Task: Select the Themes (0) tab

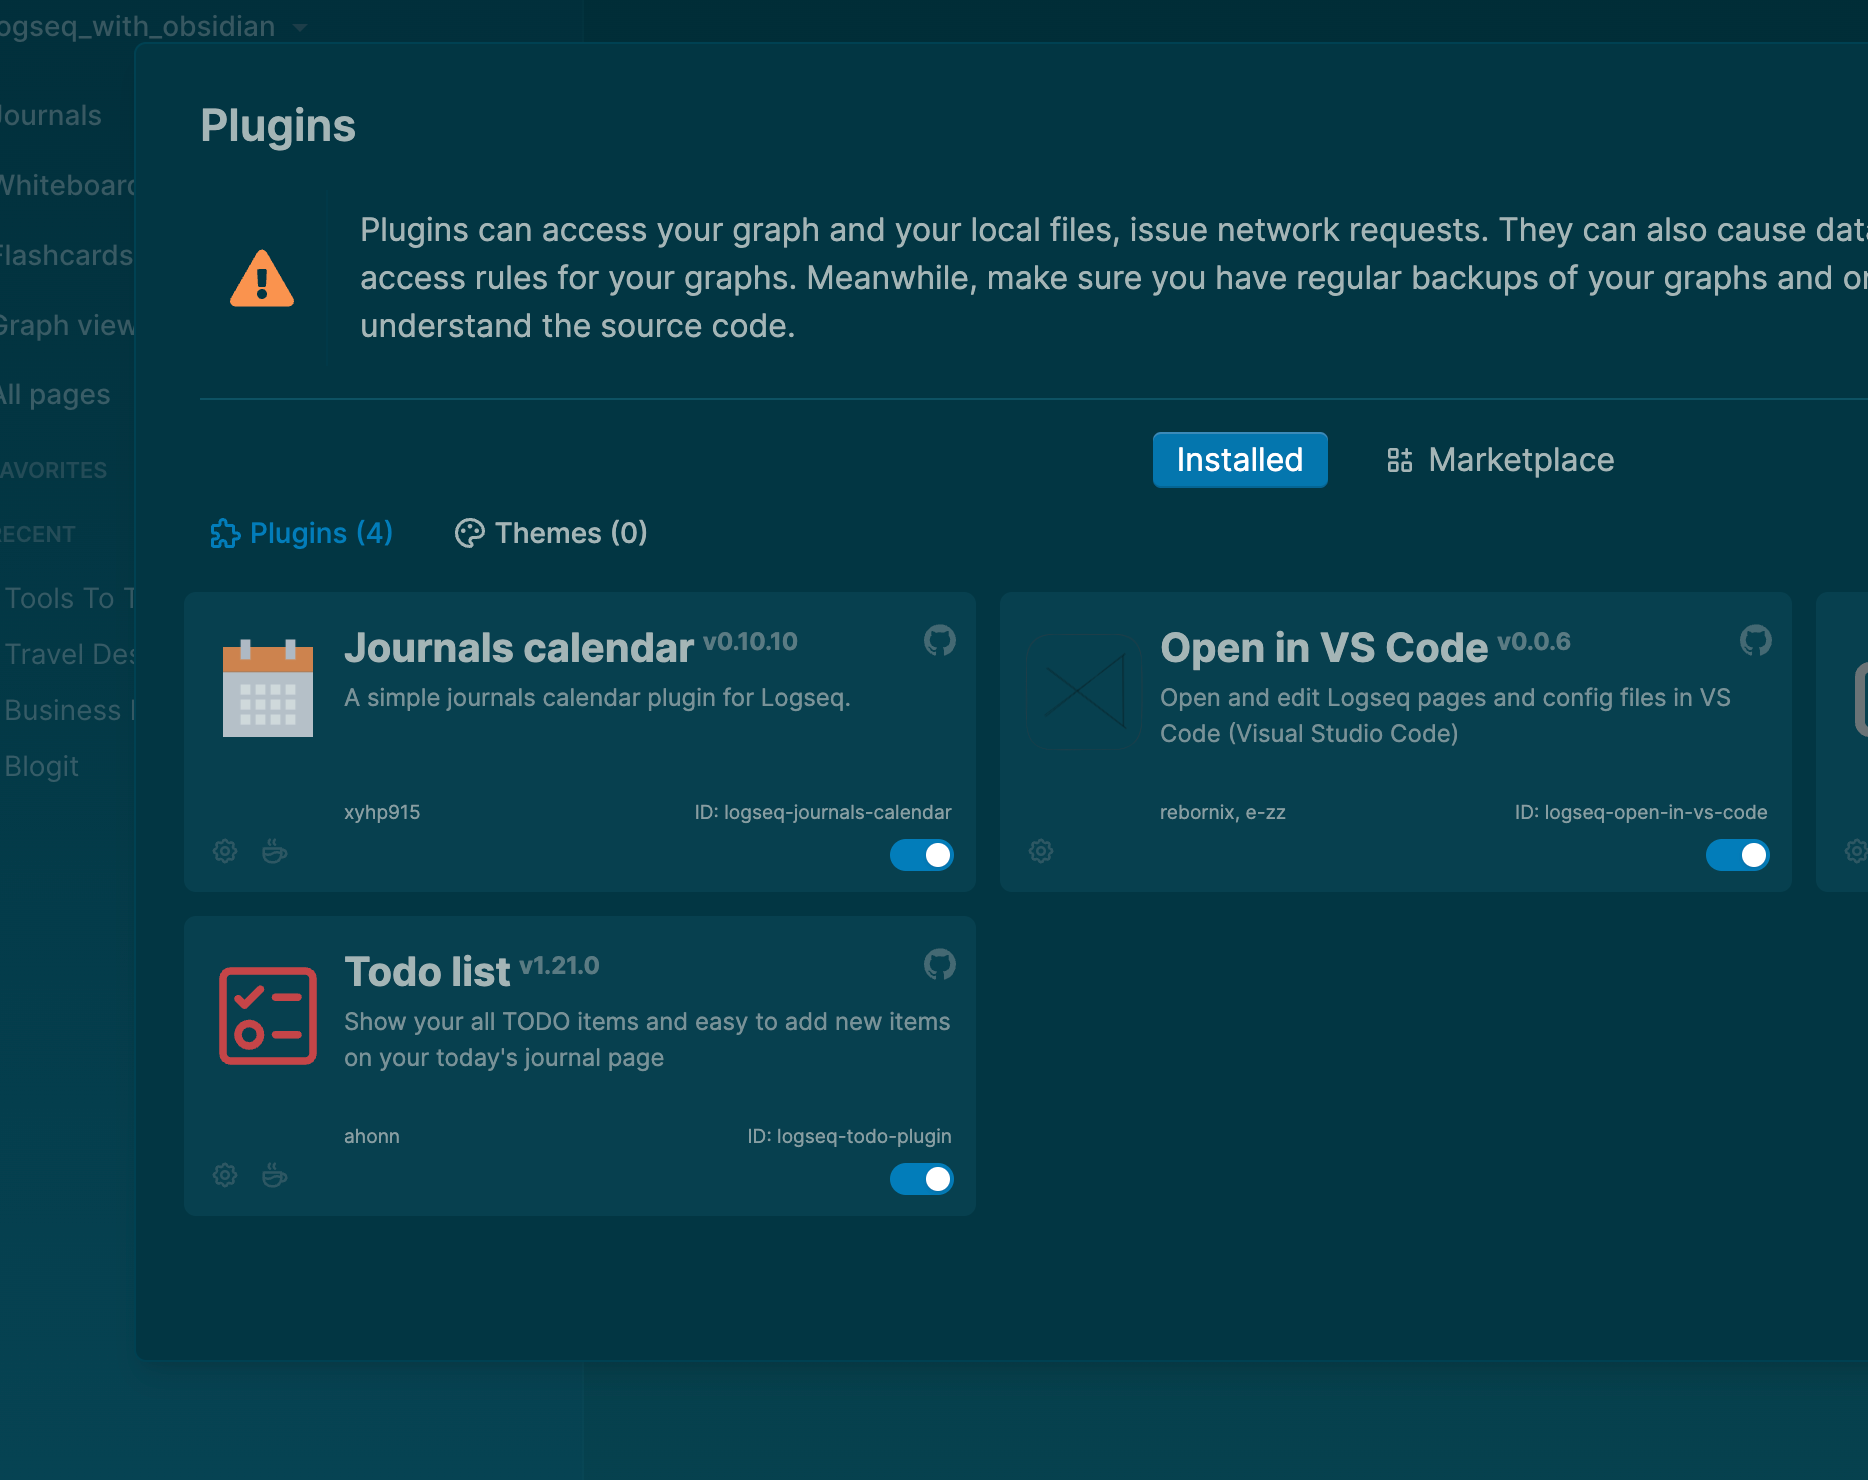Action: 551,533
